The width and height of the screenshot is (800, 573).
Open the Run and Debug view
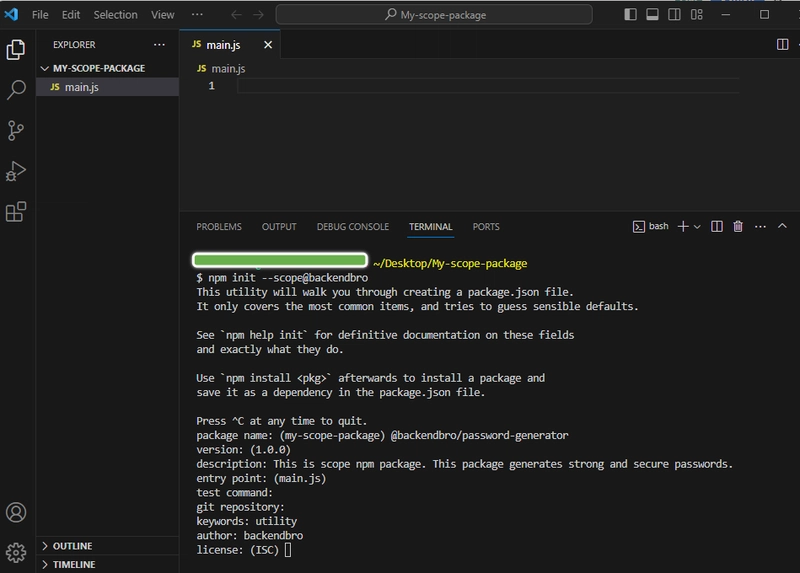pyautogui.click(x=16, y=171)
